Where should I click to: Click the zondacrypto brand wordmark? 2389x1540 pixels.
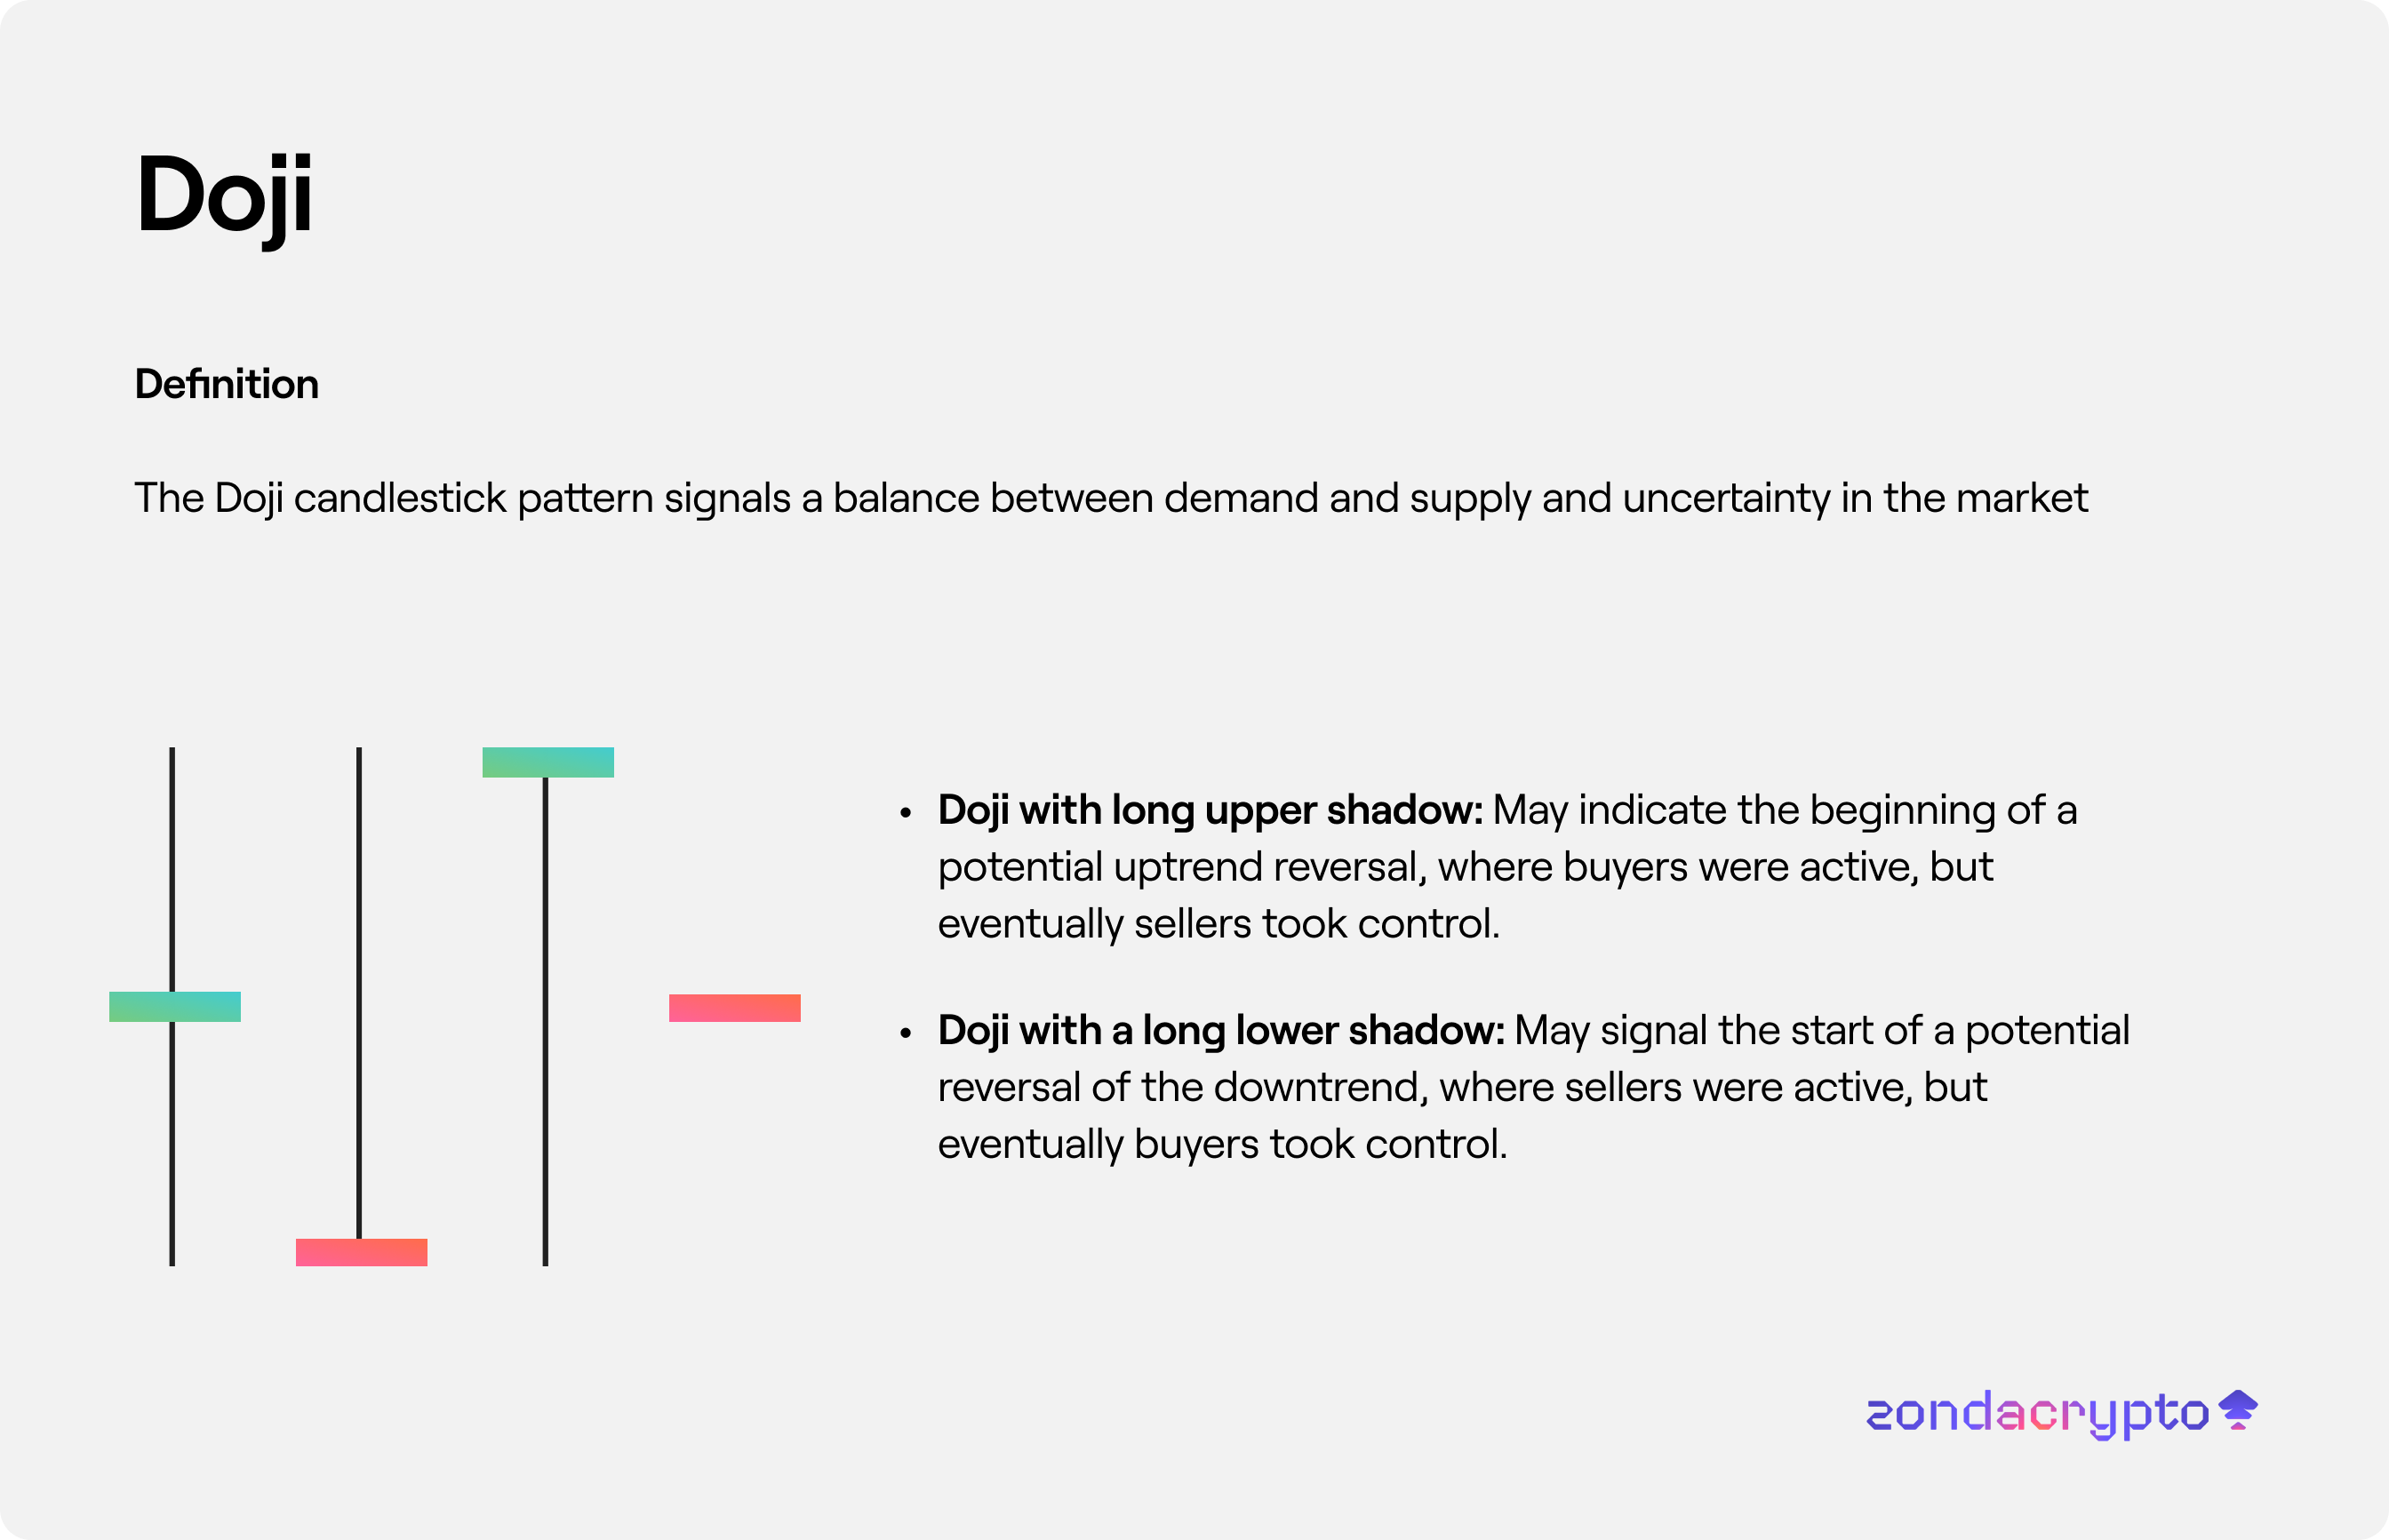pyautogui.click(x=2037, y=1413)
